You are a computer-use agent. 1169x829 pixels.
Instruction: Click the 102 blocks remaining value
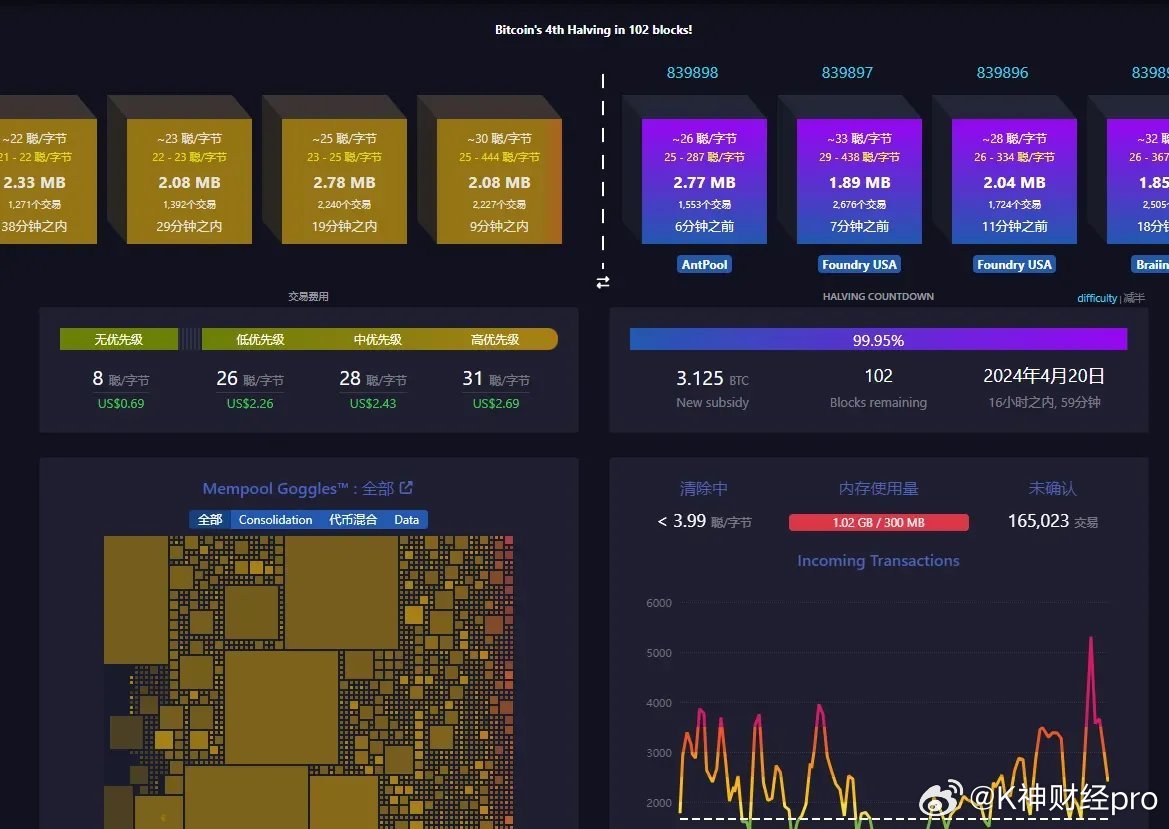(878, 376)
